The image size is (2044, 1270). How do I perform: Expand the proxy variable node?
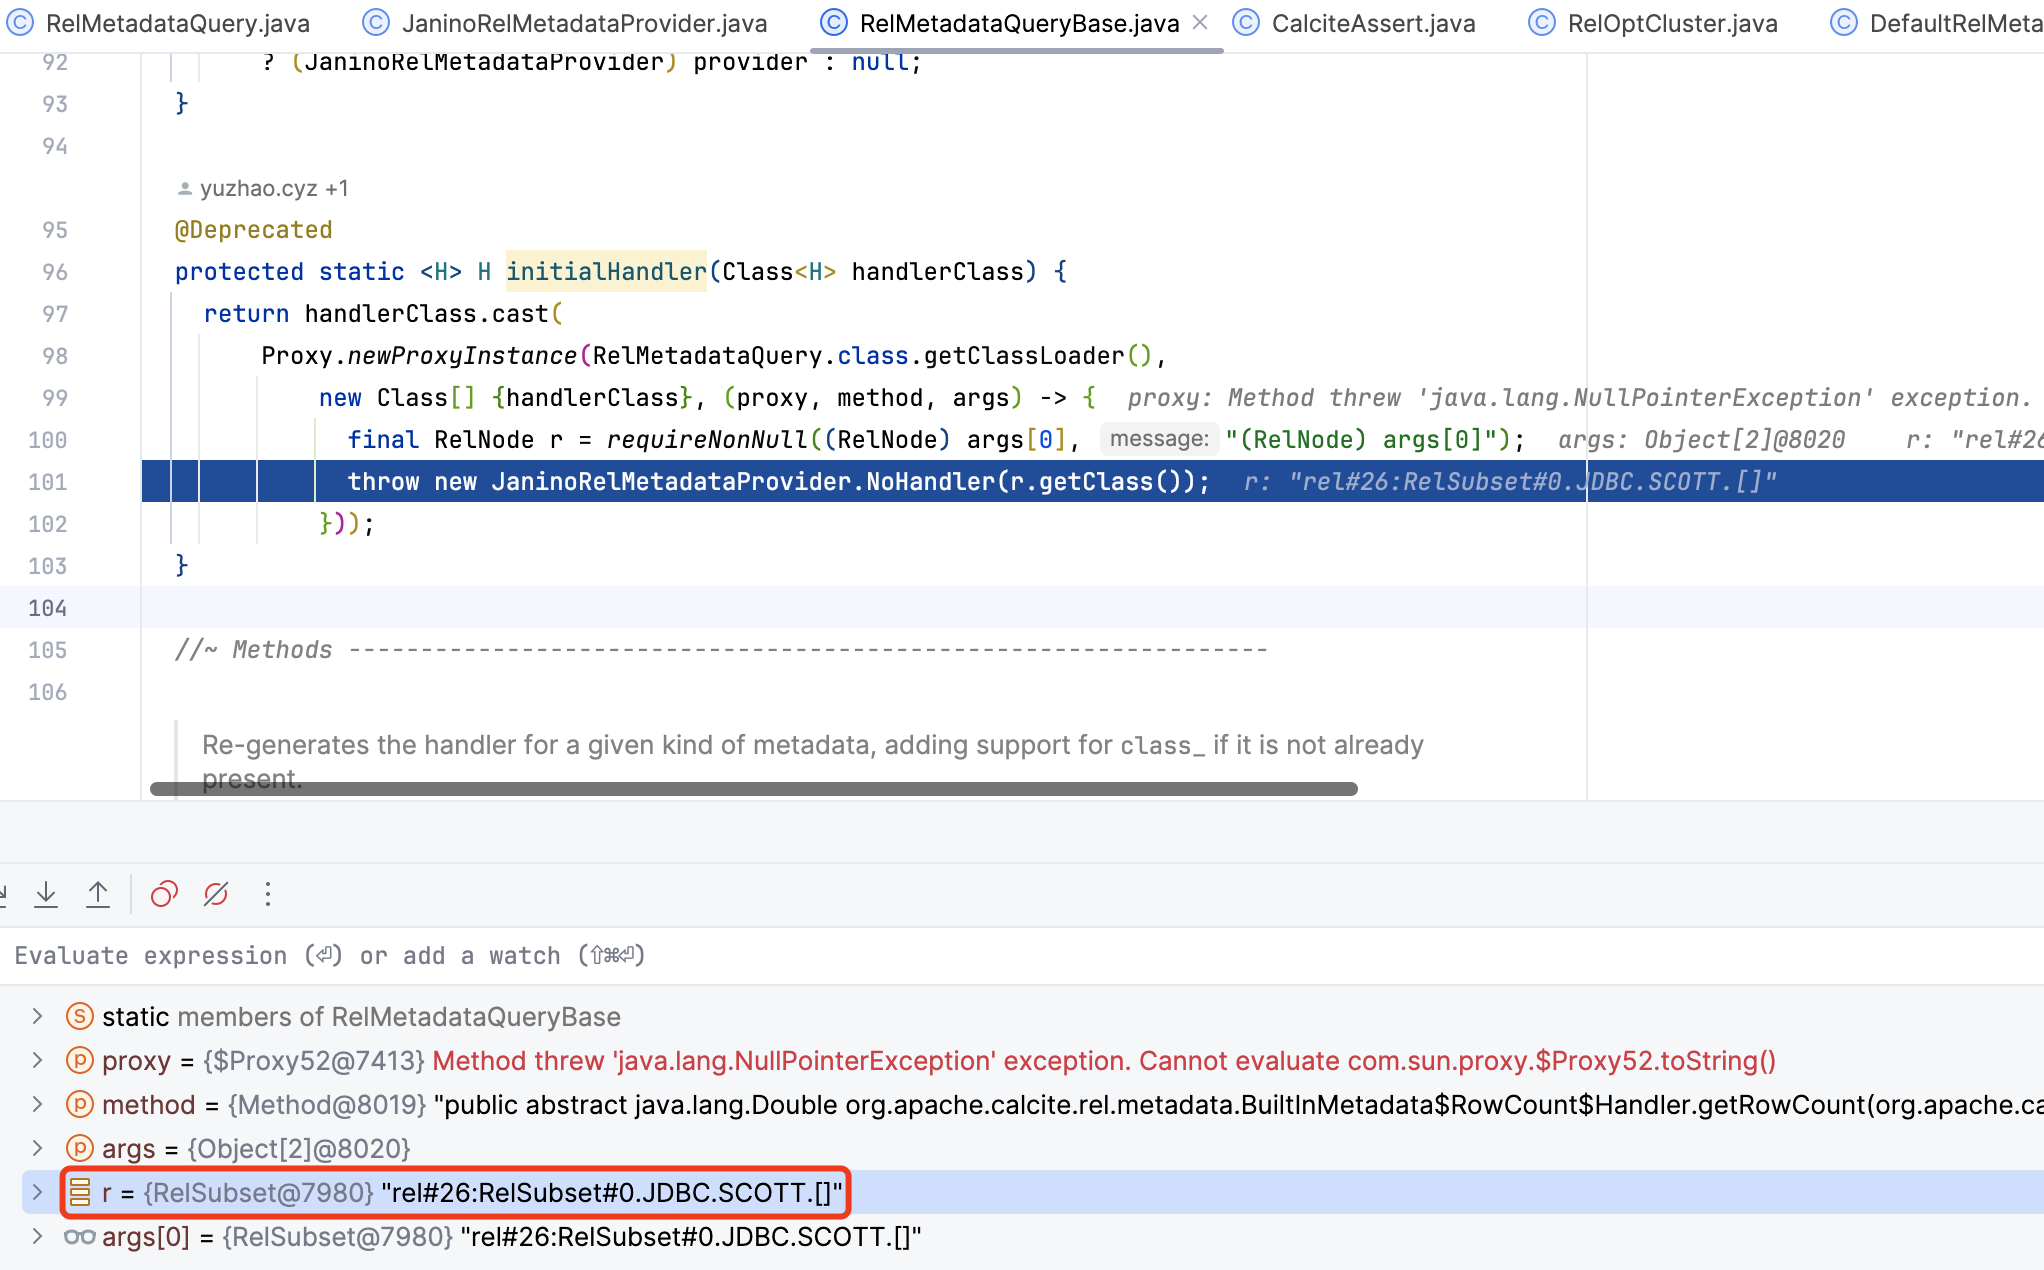(x=37, y=1061)
